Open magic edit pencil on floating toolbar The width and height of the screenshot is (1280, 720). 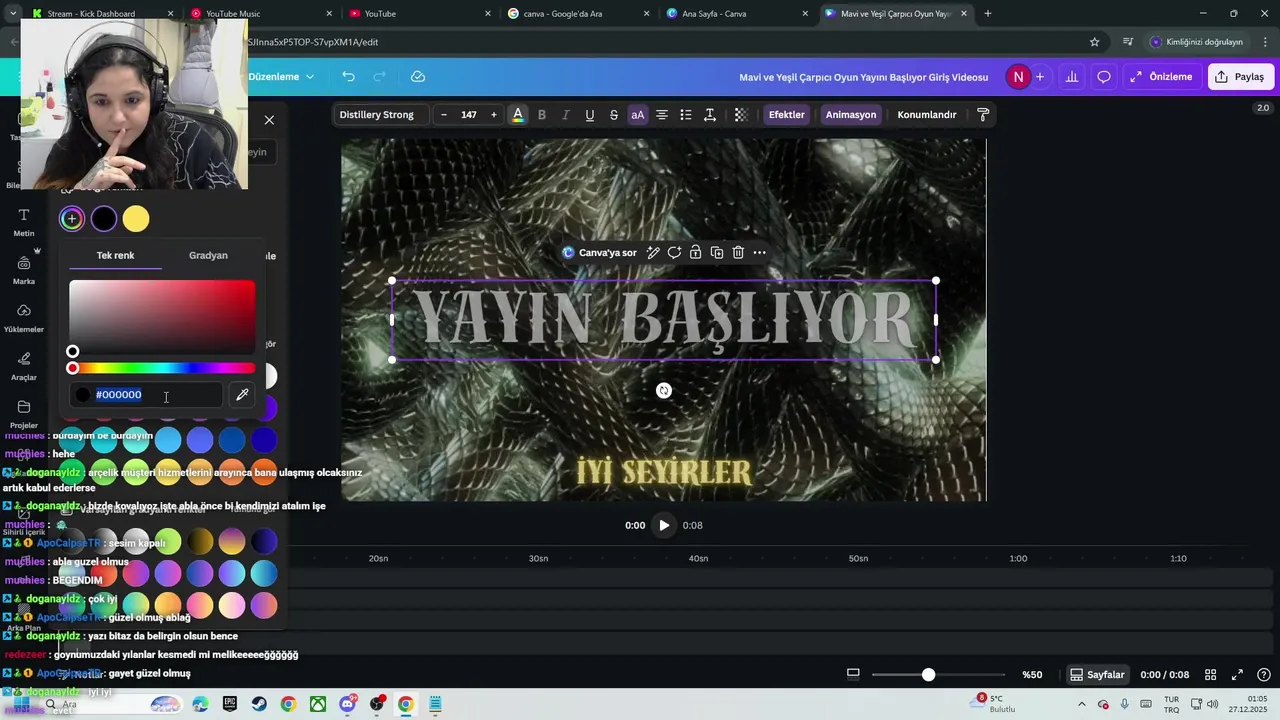click(x=653, y=253)
